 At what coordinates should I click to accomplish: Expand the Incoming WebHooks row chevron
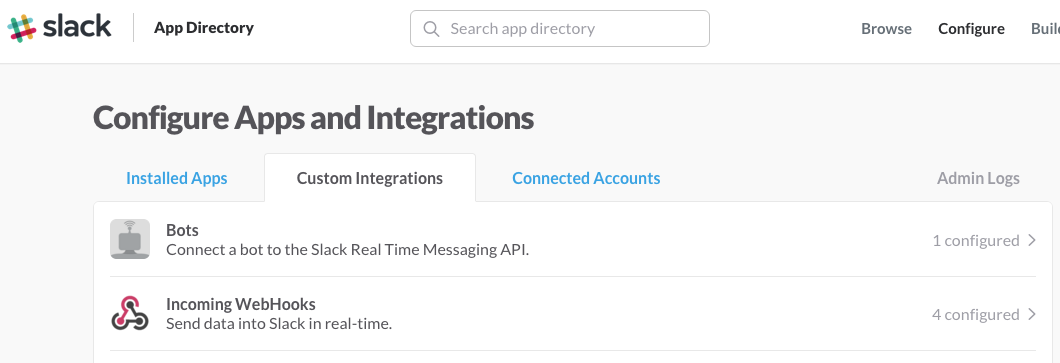pyautogui.click(x=1032, y=314)
